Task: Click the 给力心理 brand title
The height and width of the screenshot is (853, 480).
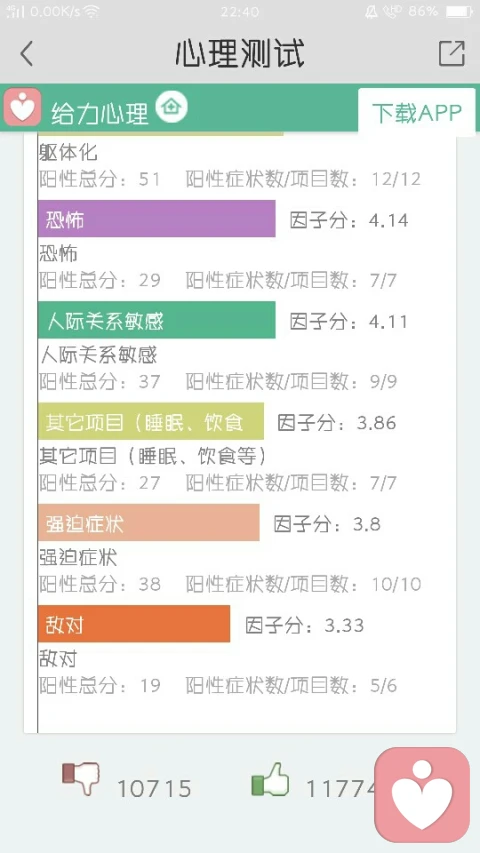Action: (100, 114)
